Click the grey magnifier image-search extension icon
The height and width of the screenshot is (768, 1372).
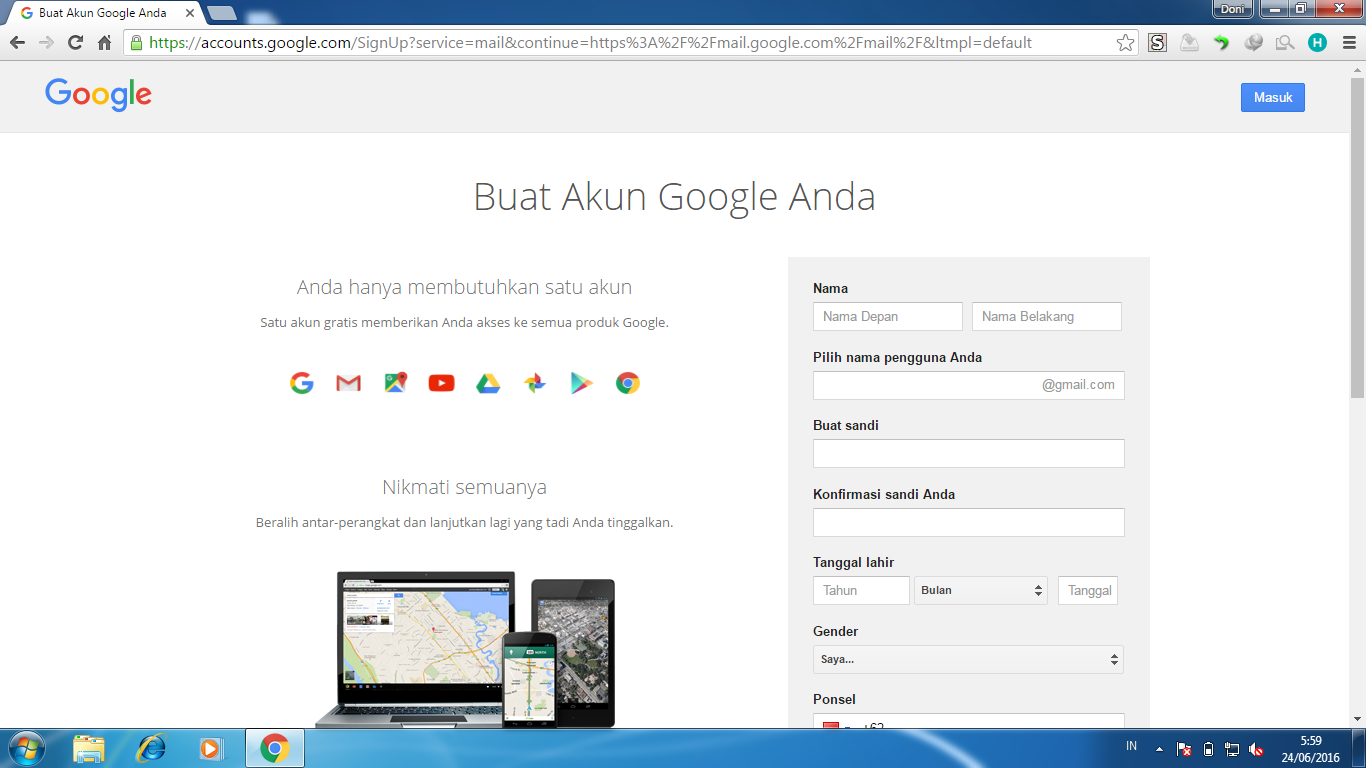(x=1285, y=43)
